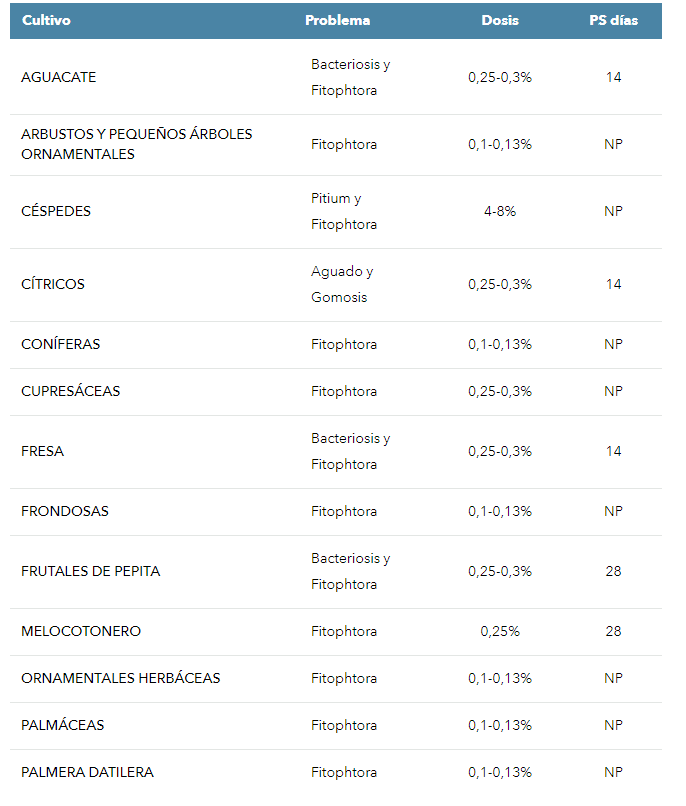Select FRUTALES DE PEPITA row label
This screenshot has height=806, width=686.
tap(90, 572)
